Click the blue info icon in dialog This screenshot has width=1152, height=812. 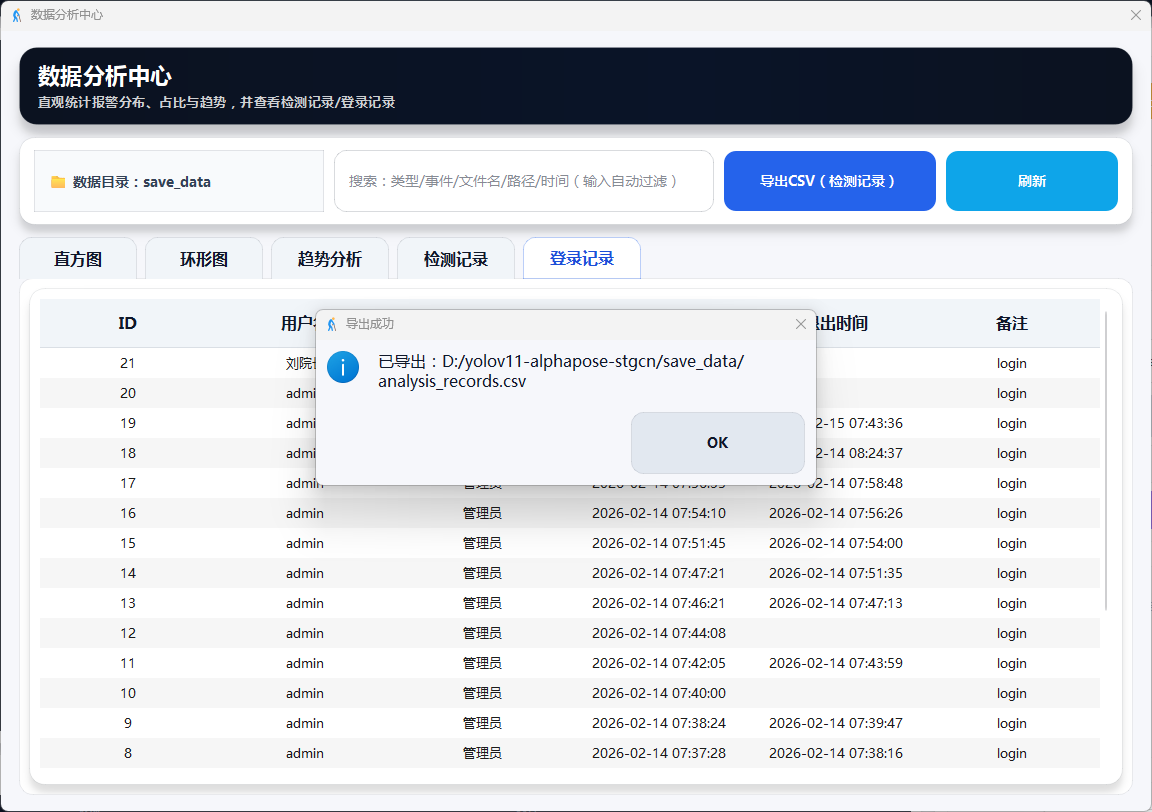click(x=343, y=367)
